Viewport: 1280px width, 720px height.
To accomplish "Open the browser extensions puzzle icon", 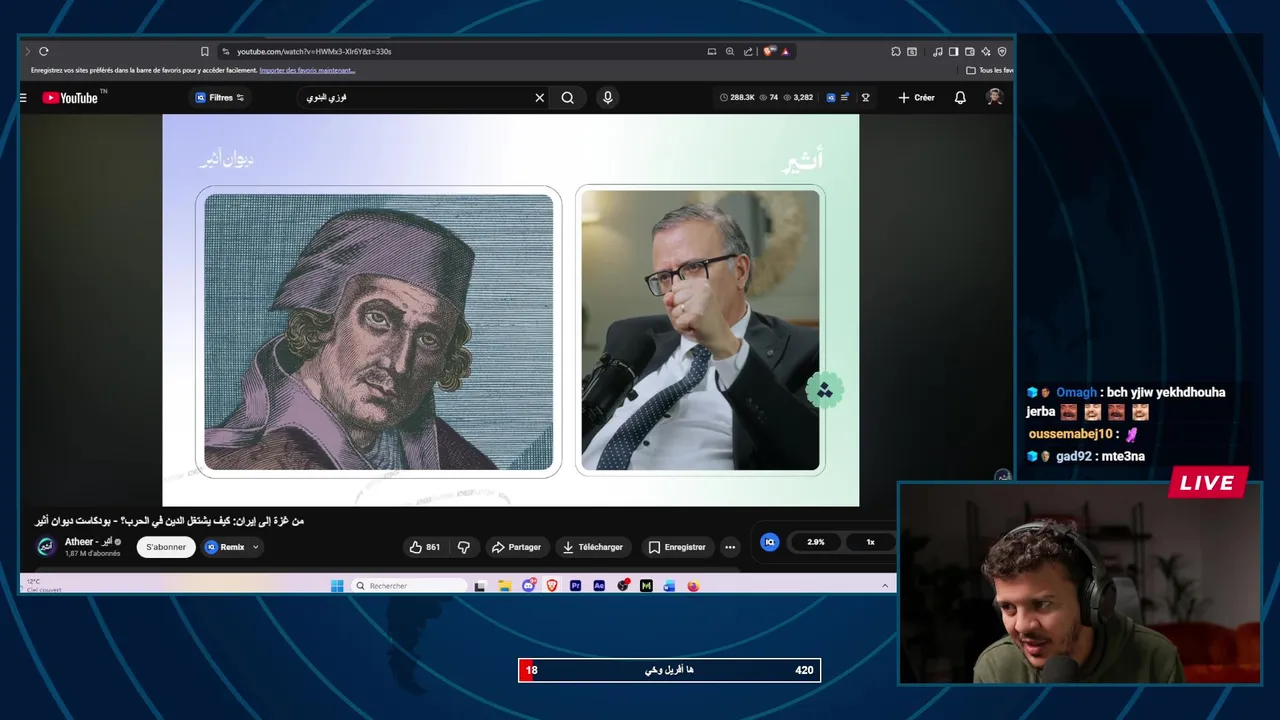I will coord(896,51).
